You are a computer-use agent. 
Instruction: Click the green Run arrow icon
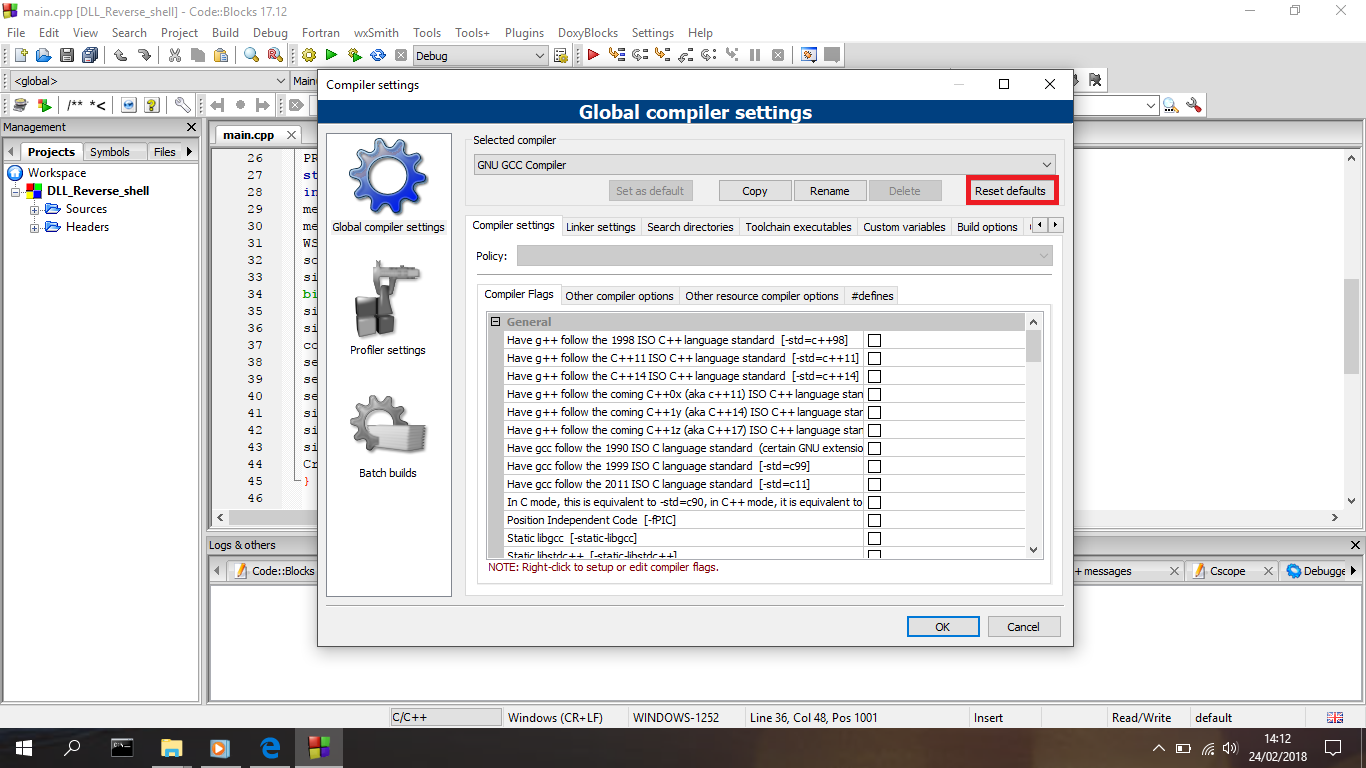[331, 55]
